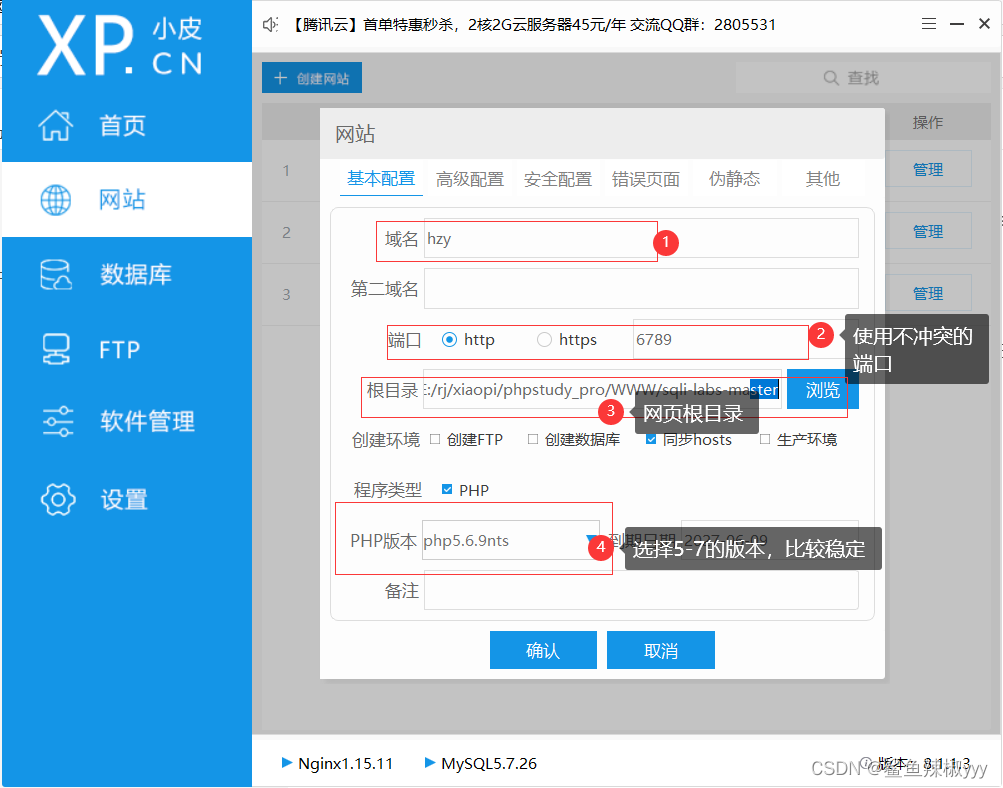This screenshot has width=1003, height=788.
Task: Open the hamburger menu at top right
Action: coord(928,24)
